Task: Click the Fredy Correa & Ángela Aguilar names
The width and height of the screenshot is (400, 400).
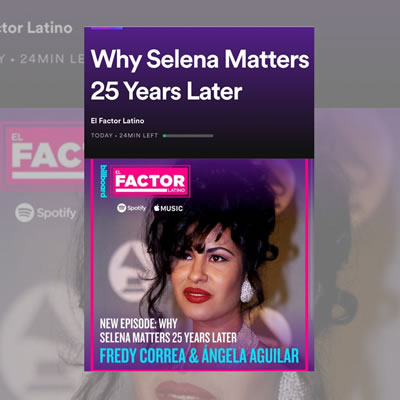Action: coord(199,356)
